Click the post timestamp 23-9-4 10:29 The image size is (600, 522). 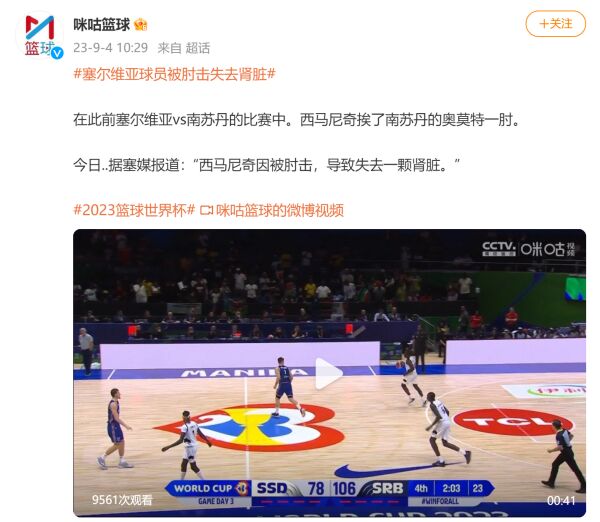(111, 48)
